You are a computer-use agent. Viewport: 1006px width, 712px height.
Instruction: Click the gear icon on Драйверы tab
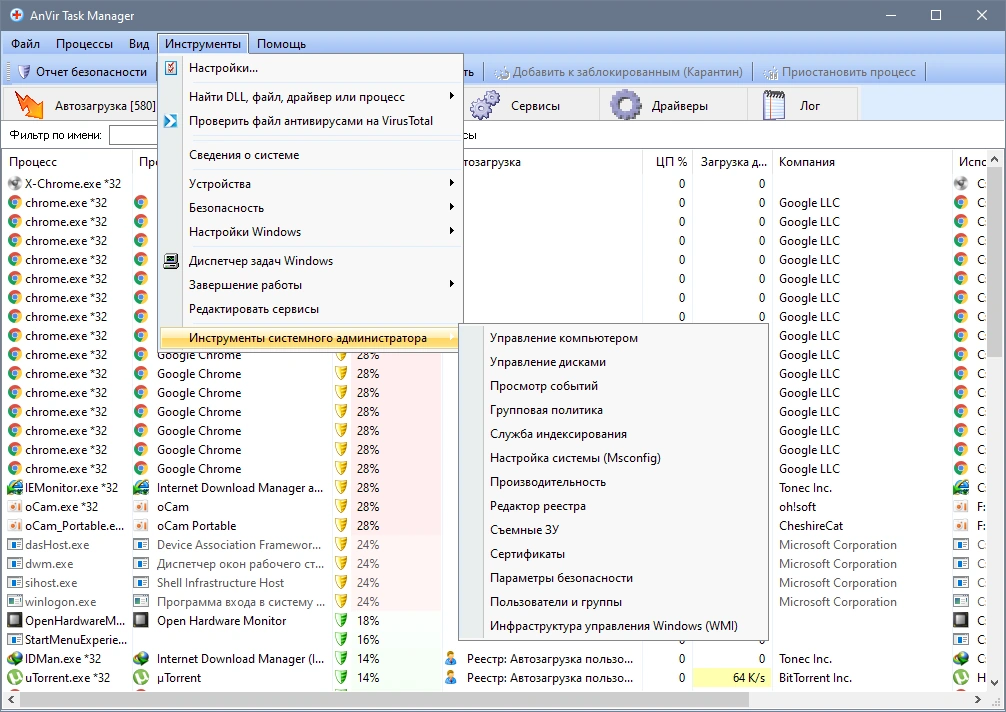626,105
